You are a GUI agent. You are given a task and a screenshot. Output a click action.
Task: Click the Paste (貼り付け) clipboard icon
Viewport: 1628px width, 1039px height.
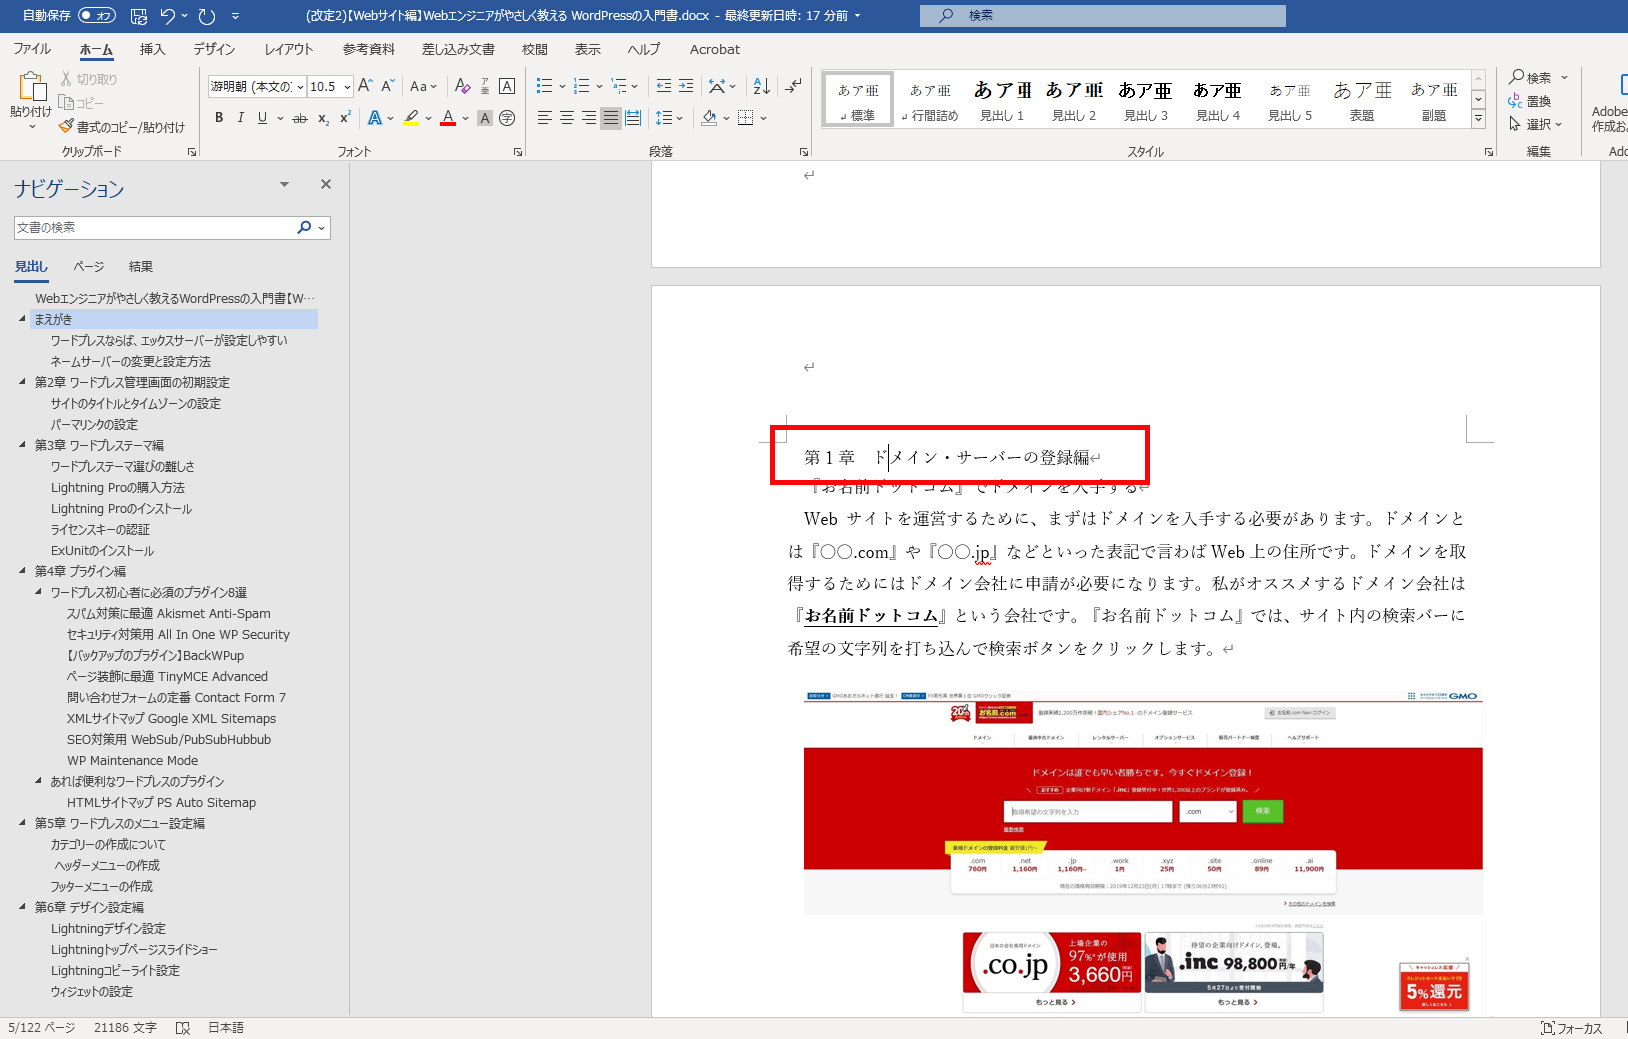click(x=31, y=88)
